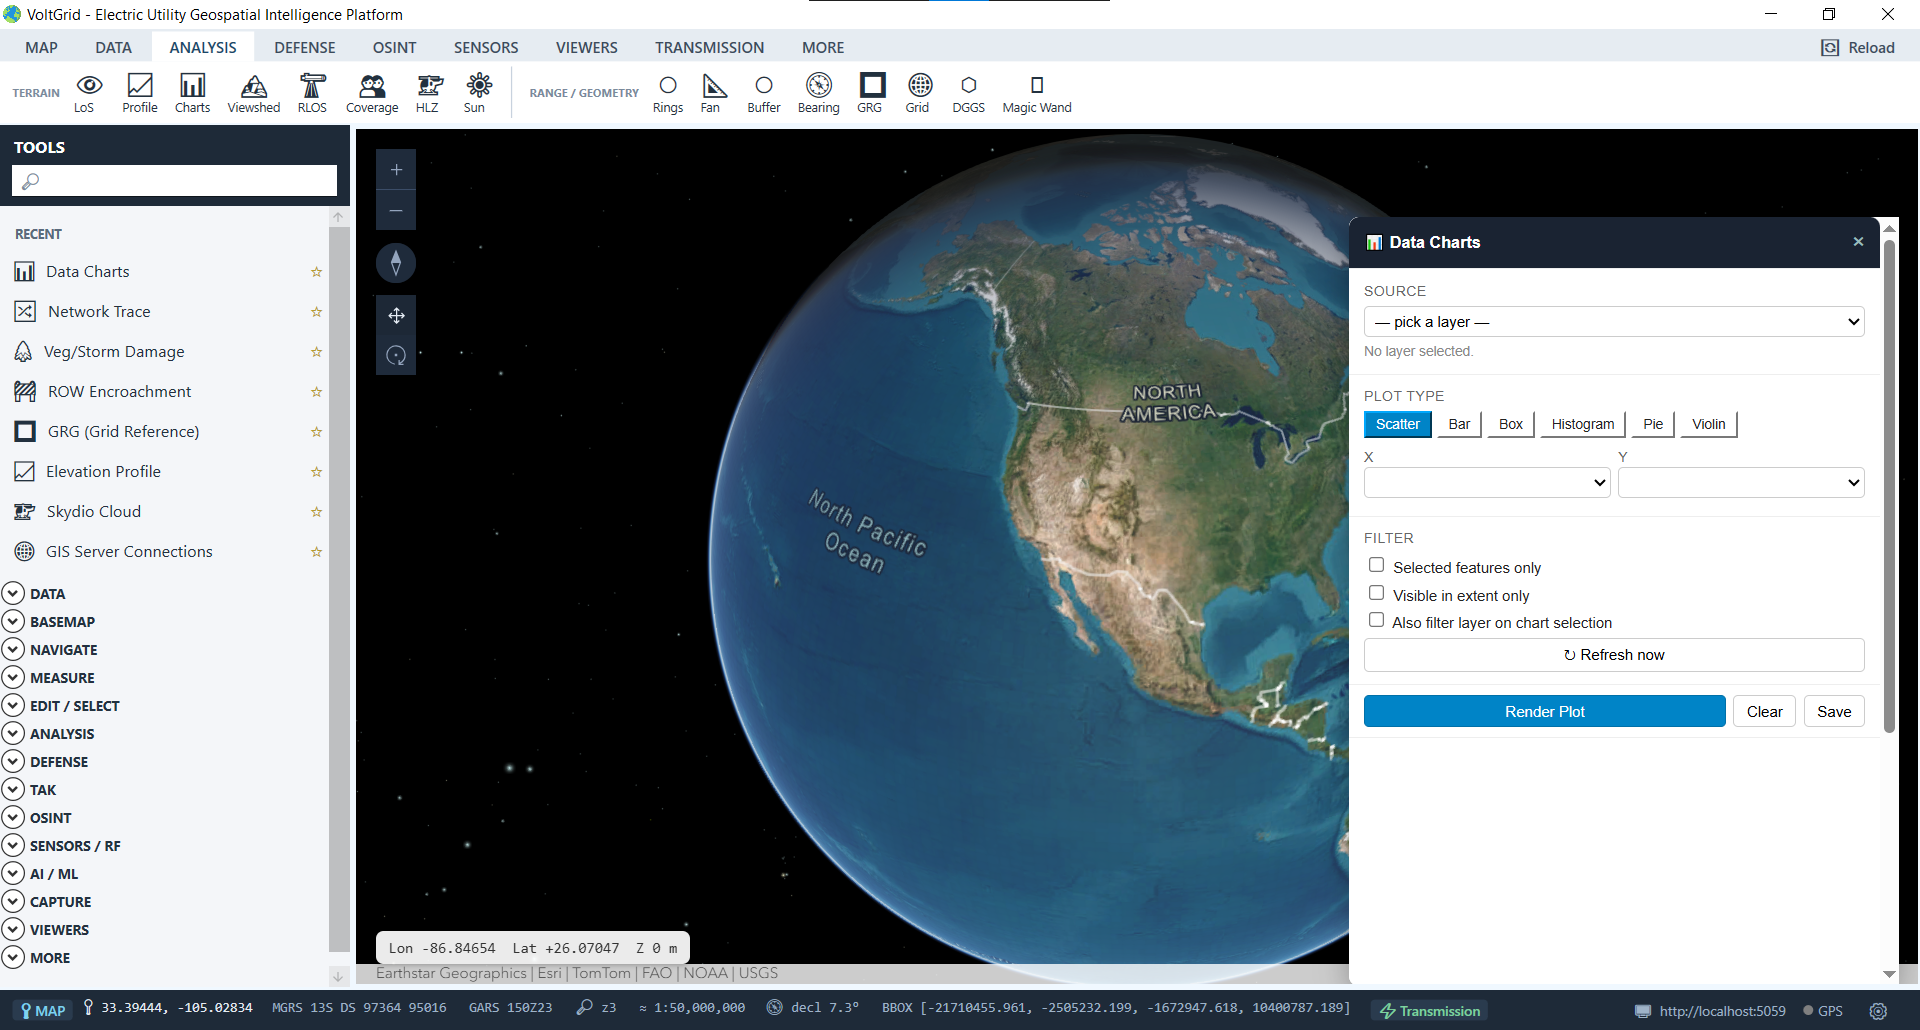
Task: Activate the map rotate control
Action: coord(396,356)
